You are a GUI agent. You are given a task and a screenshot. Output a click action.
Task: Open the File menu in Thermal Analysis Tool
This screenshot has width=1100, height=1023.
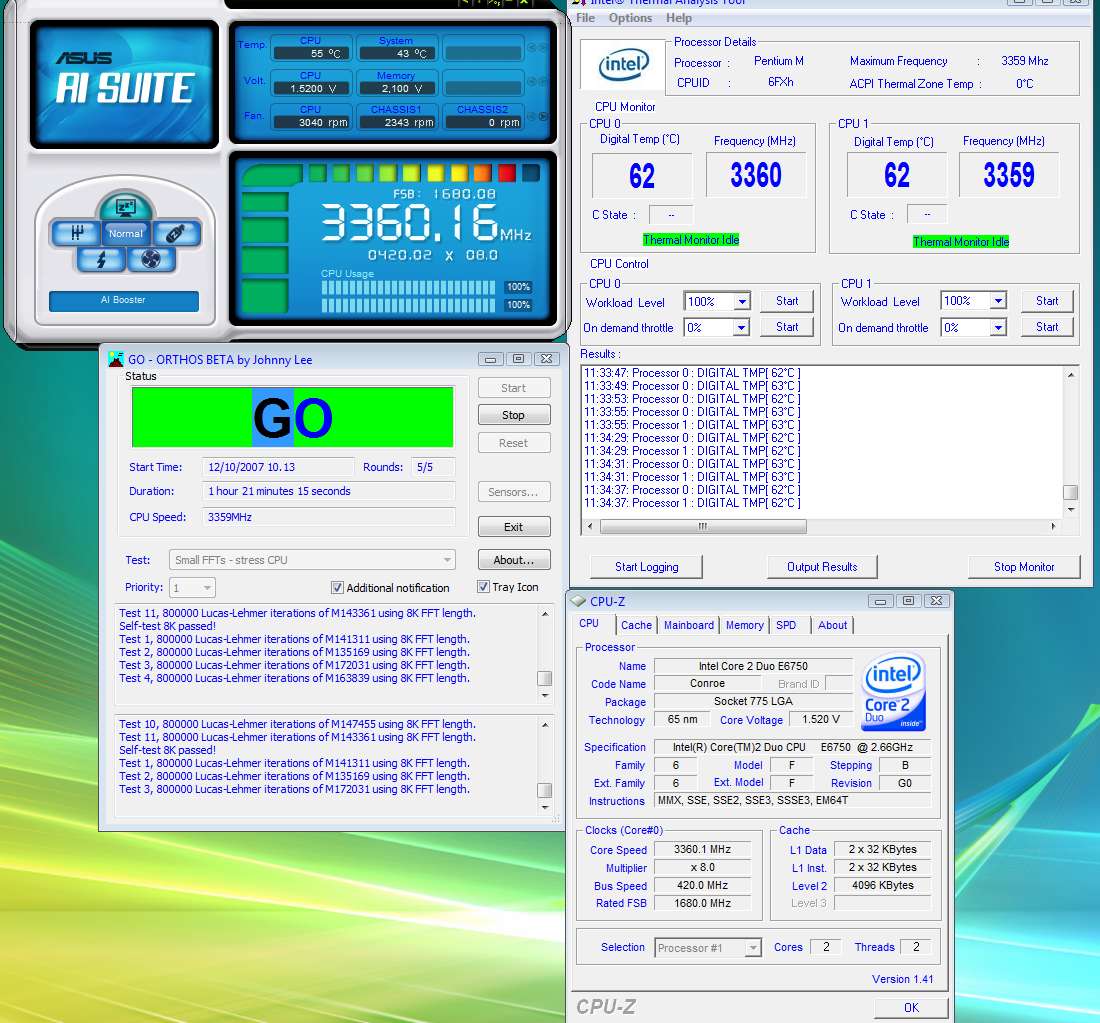586,18
